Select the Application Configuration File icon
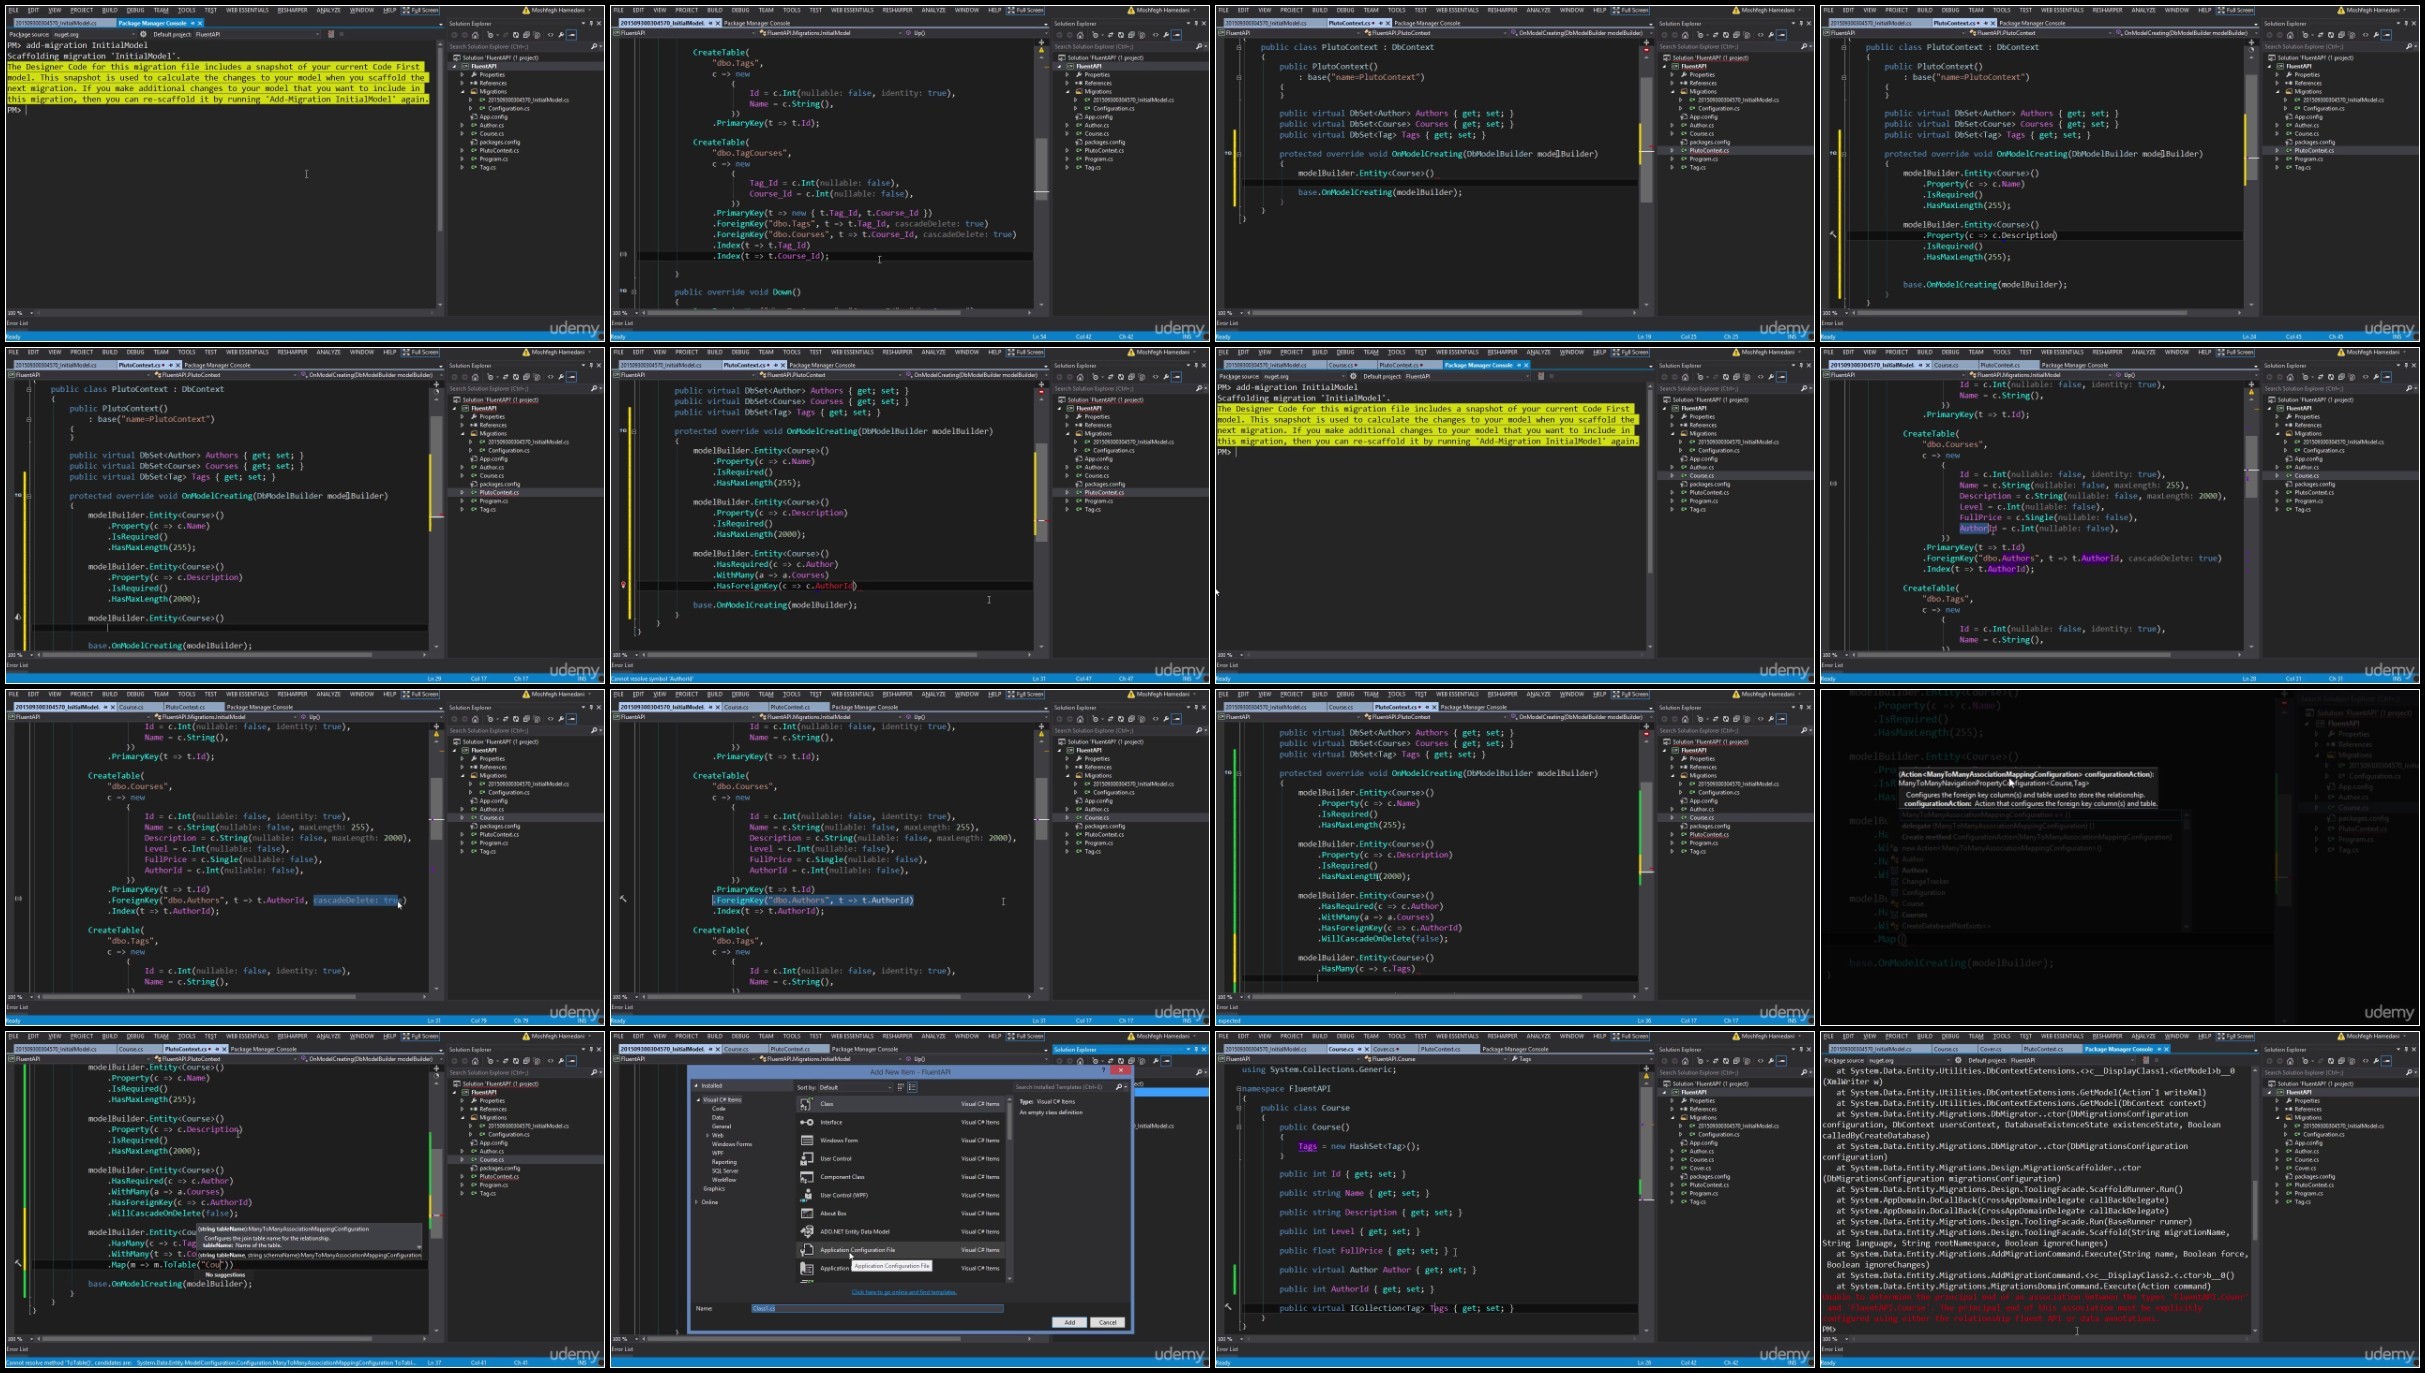The image size is (2425, 1373). tap(806, 1250)
